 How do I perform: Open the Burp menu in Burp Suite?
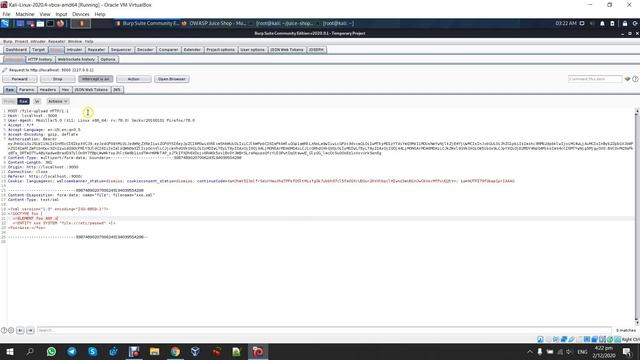(8, 41)
